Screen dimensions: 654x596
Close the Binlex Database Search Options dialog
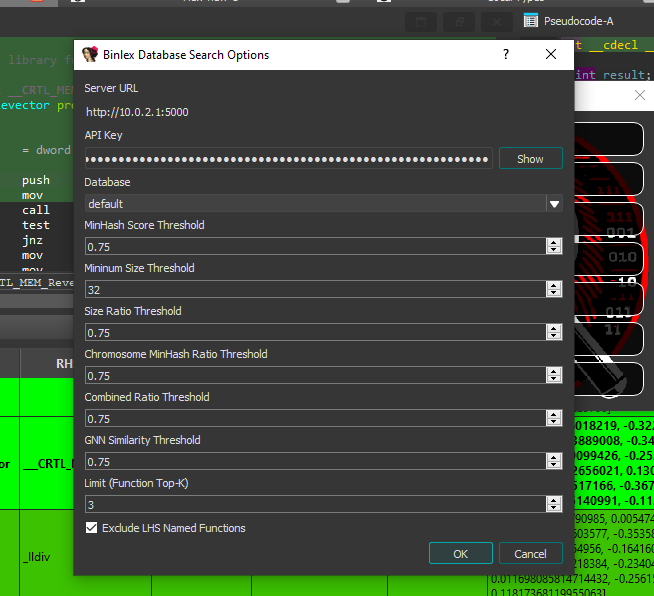(x=551, y=54)
